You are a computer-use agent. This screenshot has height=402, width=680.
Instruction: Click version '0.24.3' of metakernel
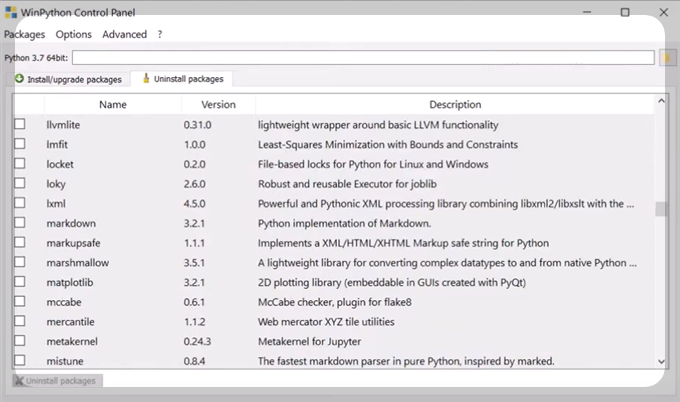click(197, 342)
